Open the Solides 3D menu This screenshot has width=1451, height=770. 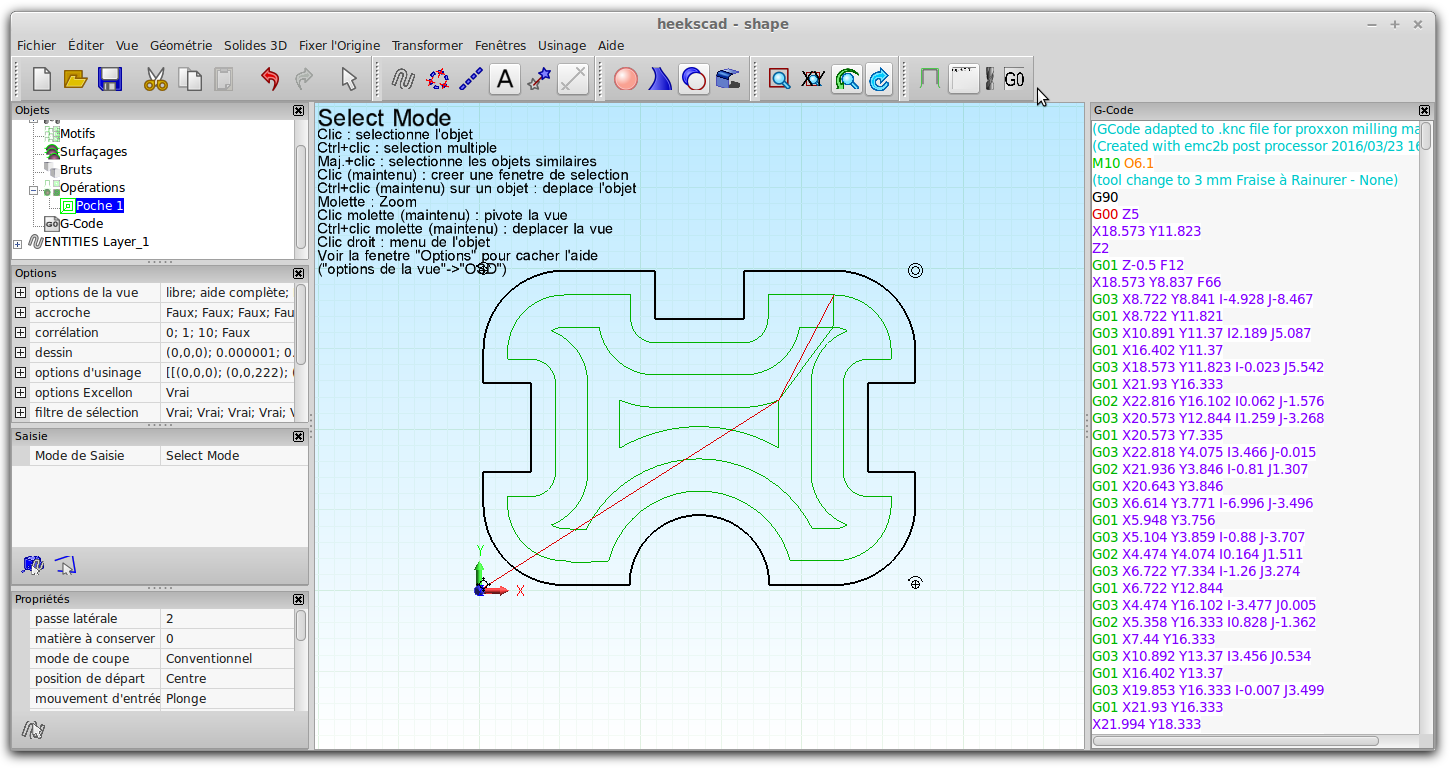255,45
